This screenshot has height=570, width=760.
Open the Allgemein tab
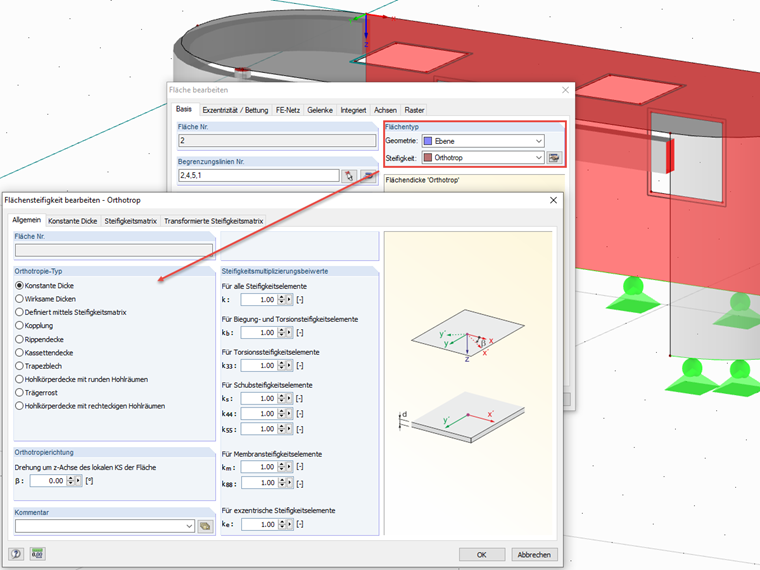27,220
